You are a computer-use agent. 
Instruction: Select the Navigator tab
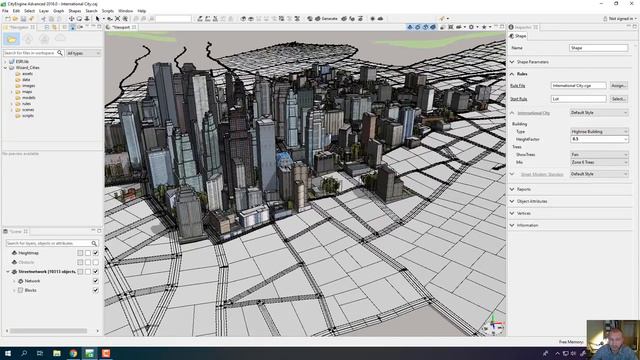coord(19,27)
